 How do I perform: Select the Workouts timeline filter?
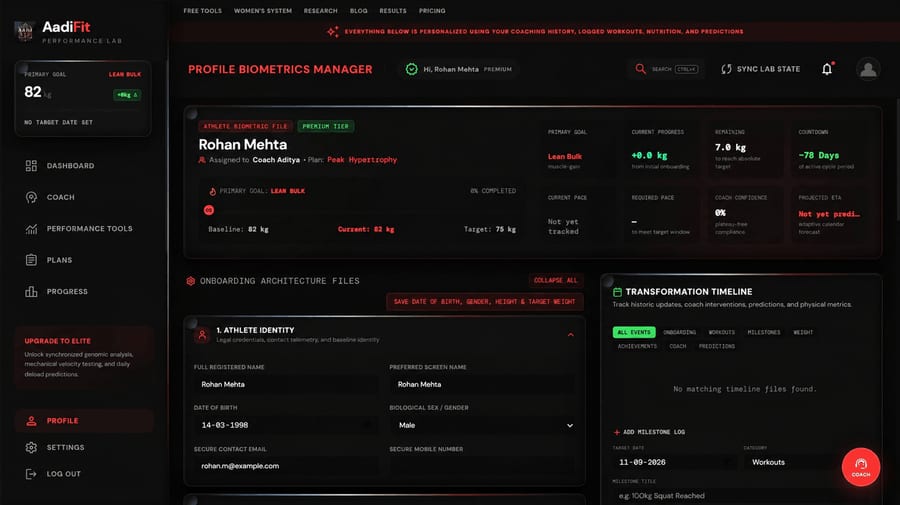[721, 332]
